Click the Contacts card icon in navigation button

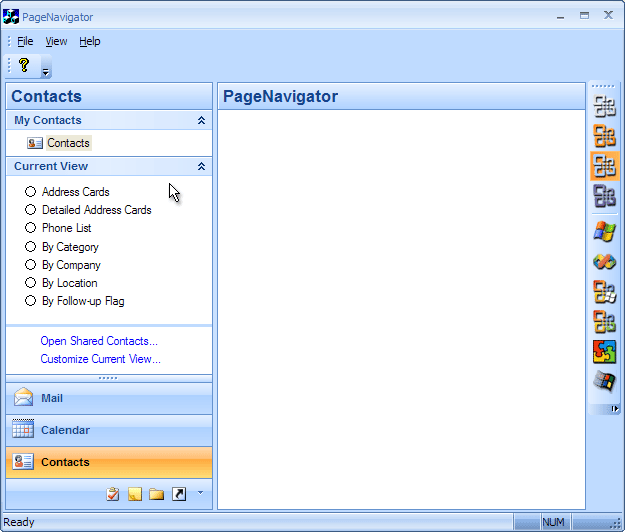click(x=23, y=461)
